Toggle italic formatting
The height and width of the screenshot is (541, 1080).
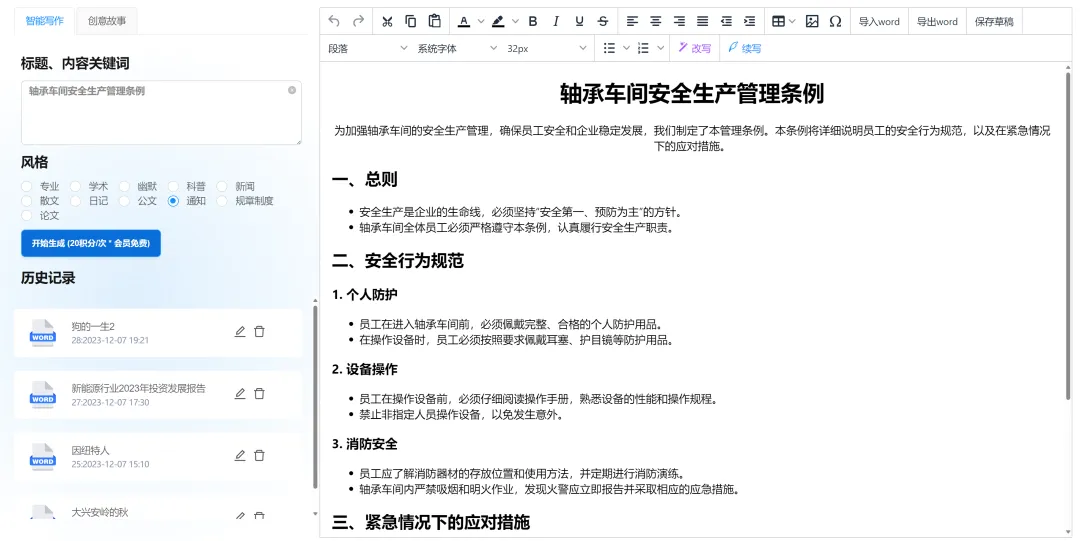click(x=556, y=21)
